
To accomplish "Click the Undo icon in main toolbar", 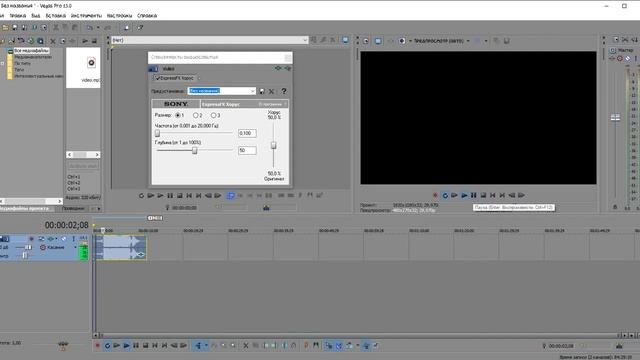I will pyautogui.click(x=89, y=28).
